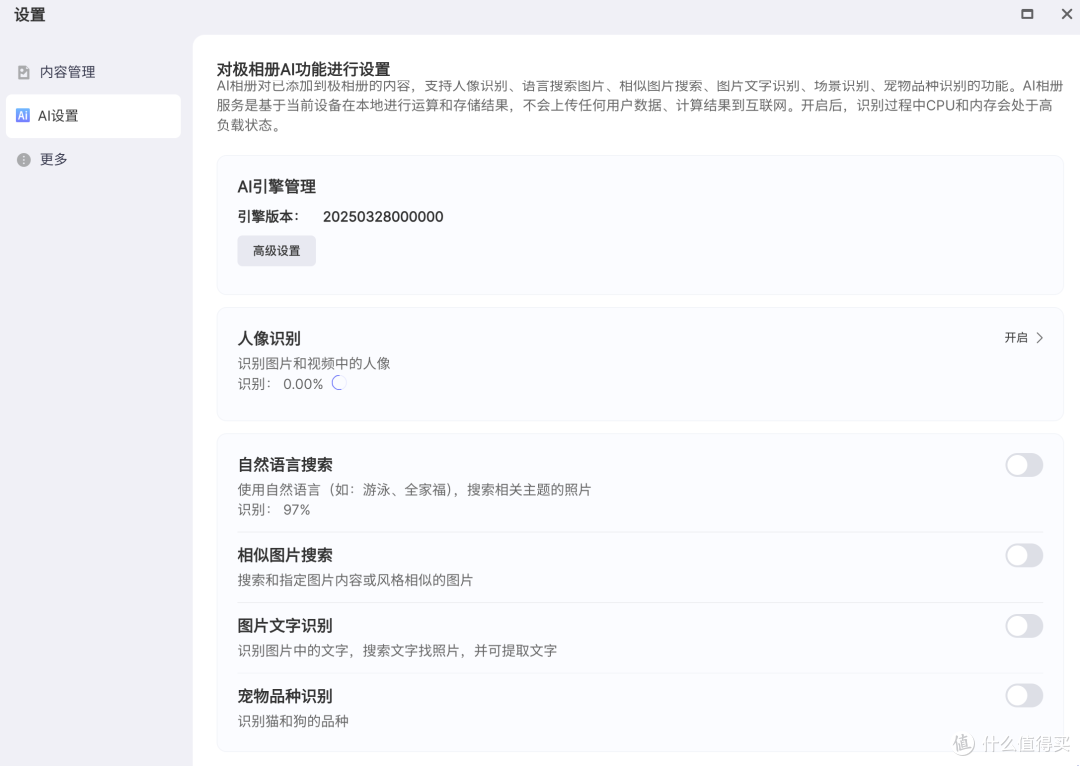This screenshot has height=766, width=1080.
Task: Click the window restore icon in title bar
Action: pos(1027,14)
